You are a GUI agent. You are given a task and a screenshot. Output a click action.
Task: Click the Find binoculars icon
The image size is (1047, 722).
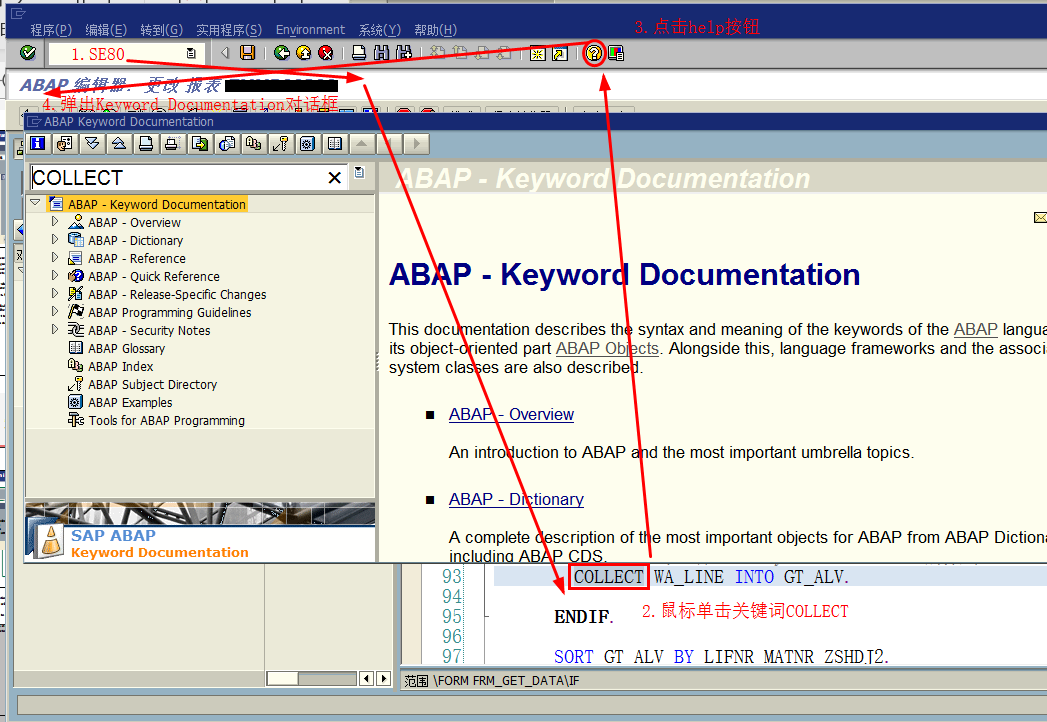click(381, 53)
